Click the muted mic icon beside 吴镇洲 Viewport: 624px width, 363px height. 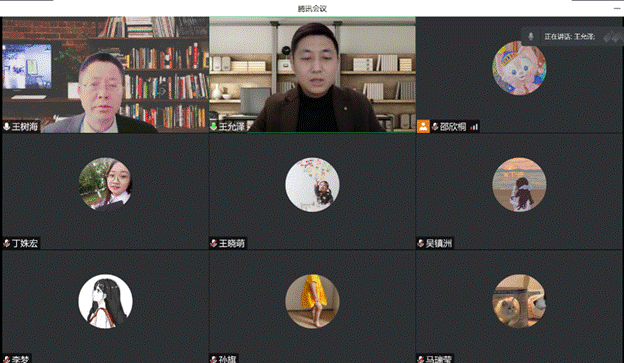click(421, 243)
